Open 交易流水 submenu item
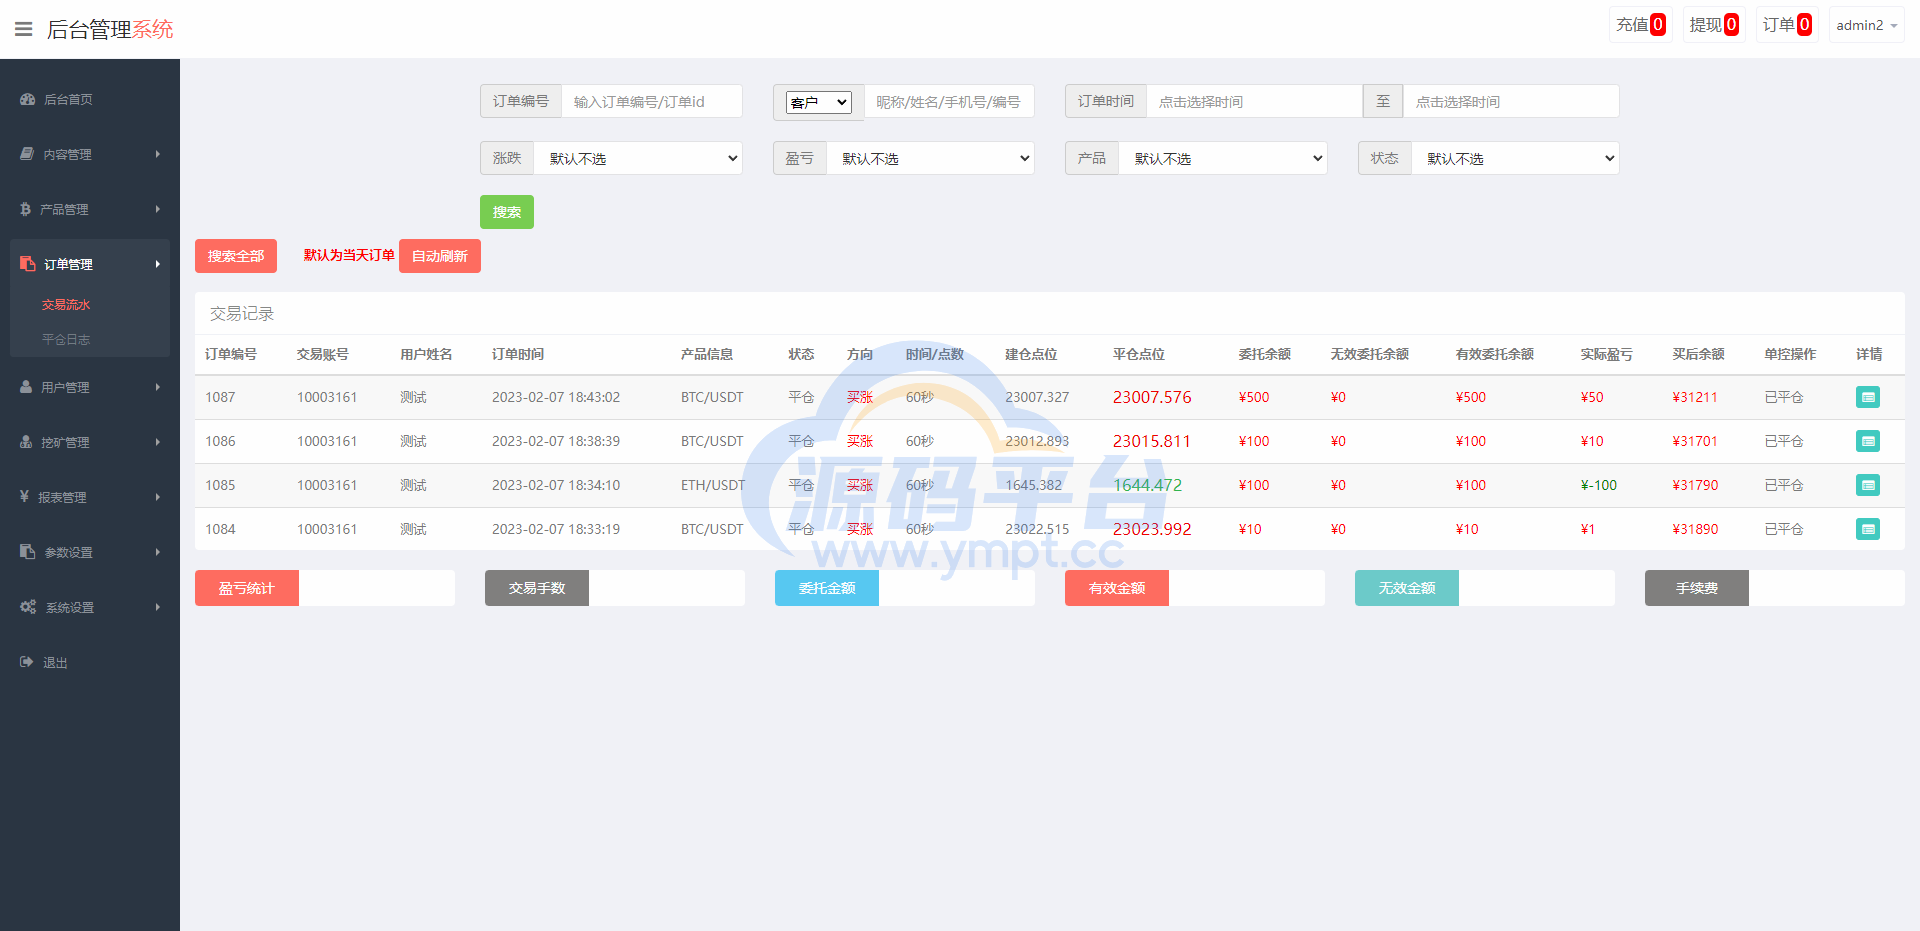 pos(66,305)
